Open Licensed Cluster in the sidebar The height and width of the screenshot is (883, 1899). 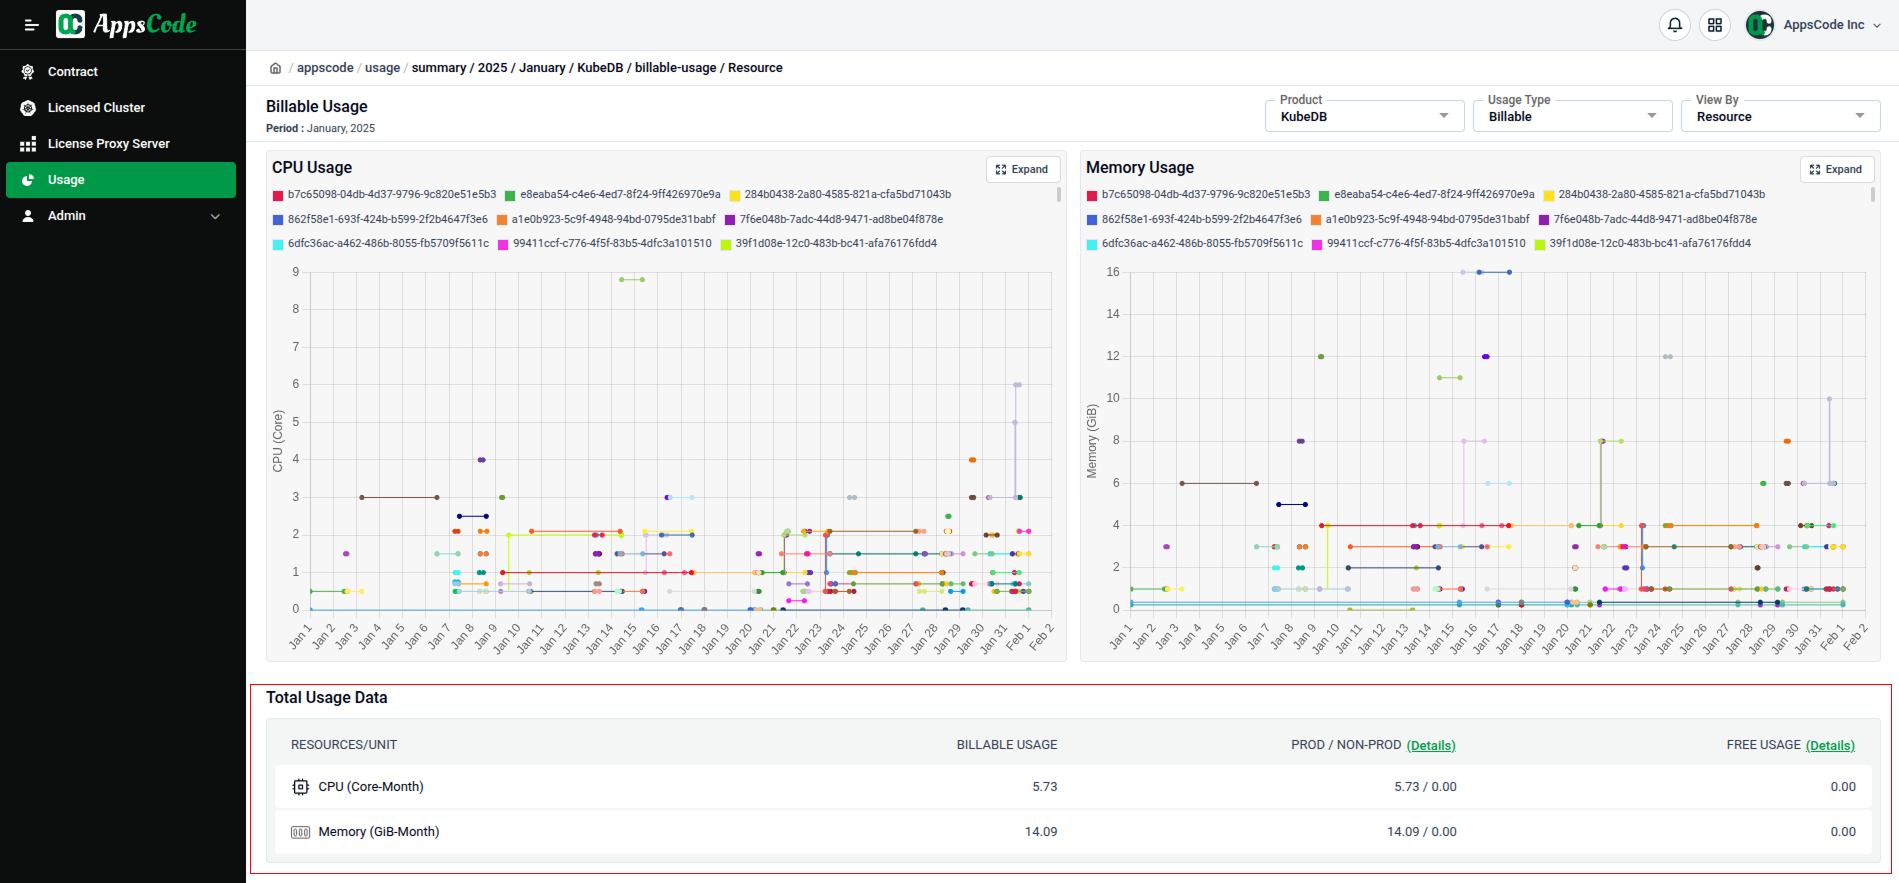[x=96, y=108]
